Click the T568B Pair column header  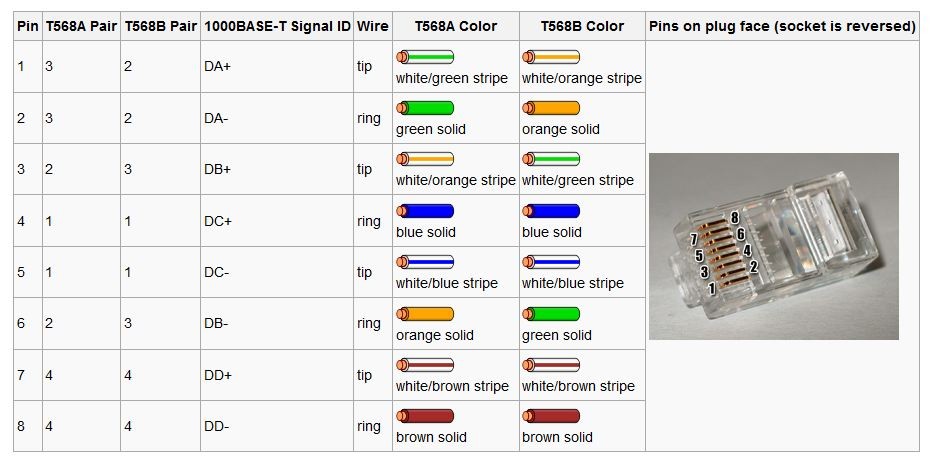[160, 26]
